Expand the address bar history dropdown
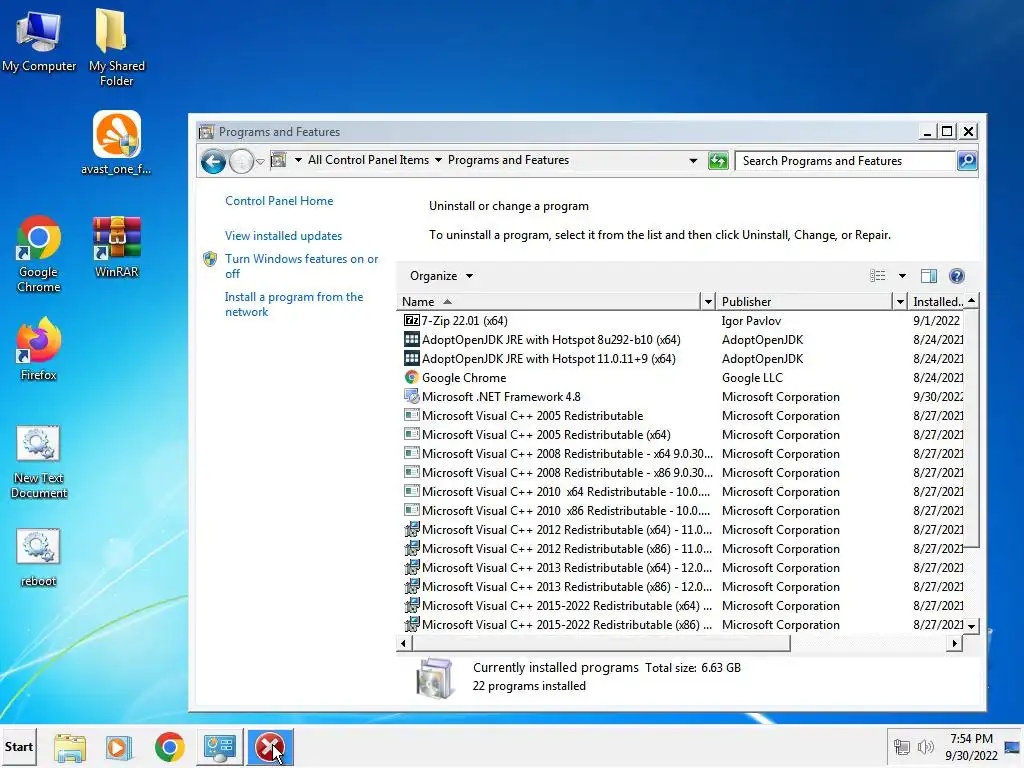Image resolution: width=1024 pixels, height=768 pixels. click(693, 161)
